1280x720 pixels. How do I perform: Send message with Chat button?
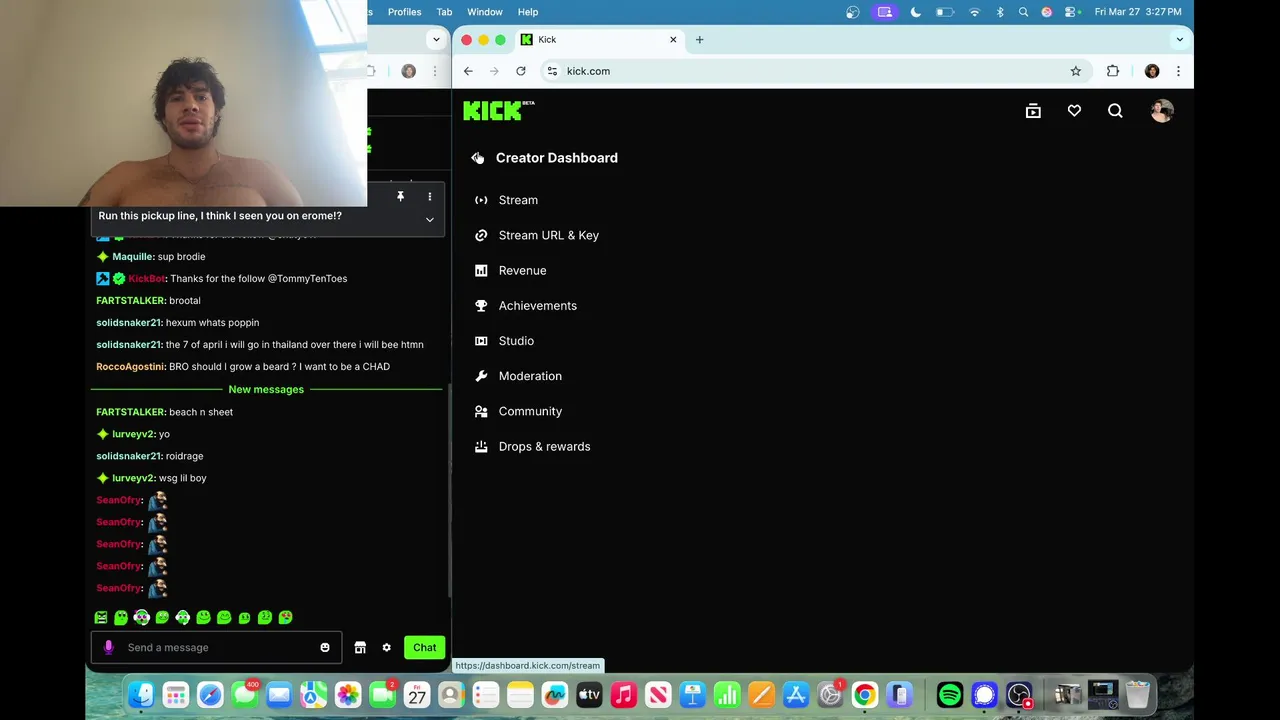pyautogui.click(x=425, y=647)
